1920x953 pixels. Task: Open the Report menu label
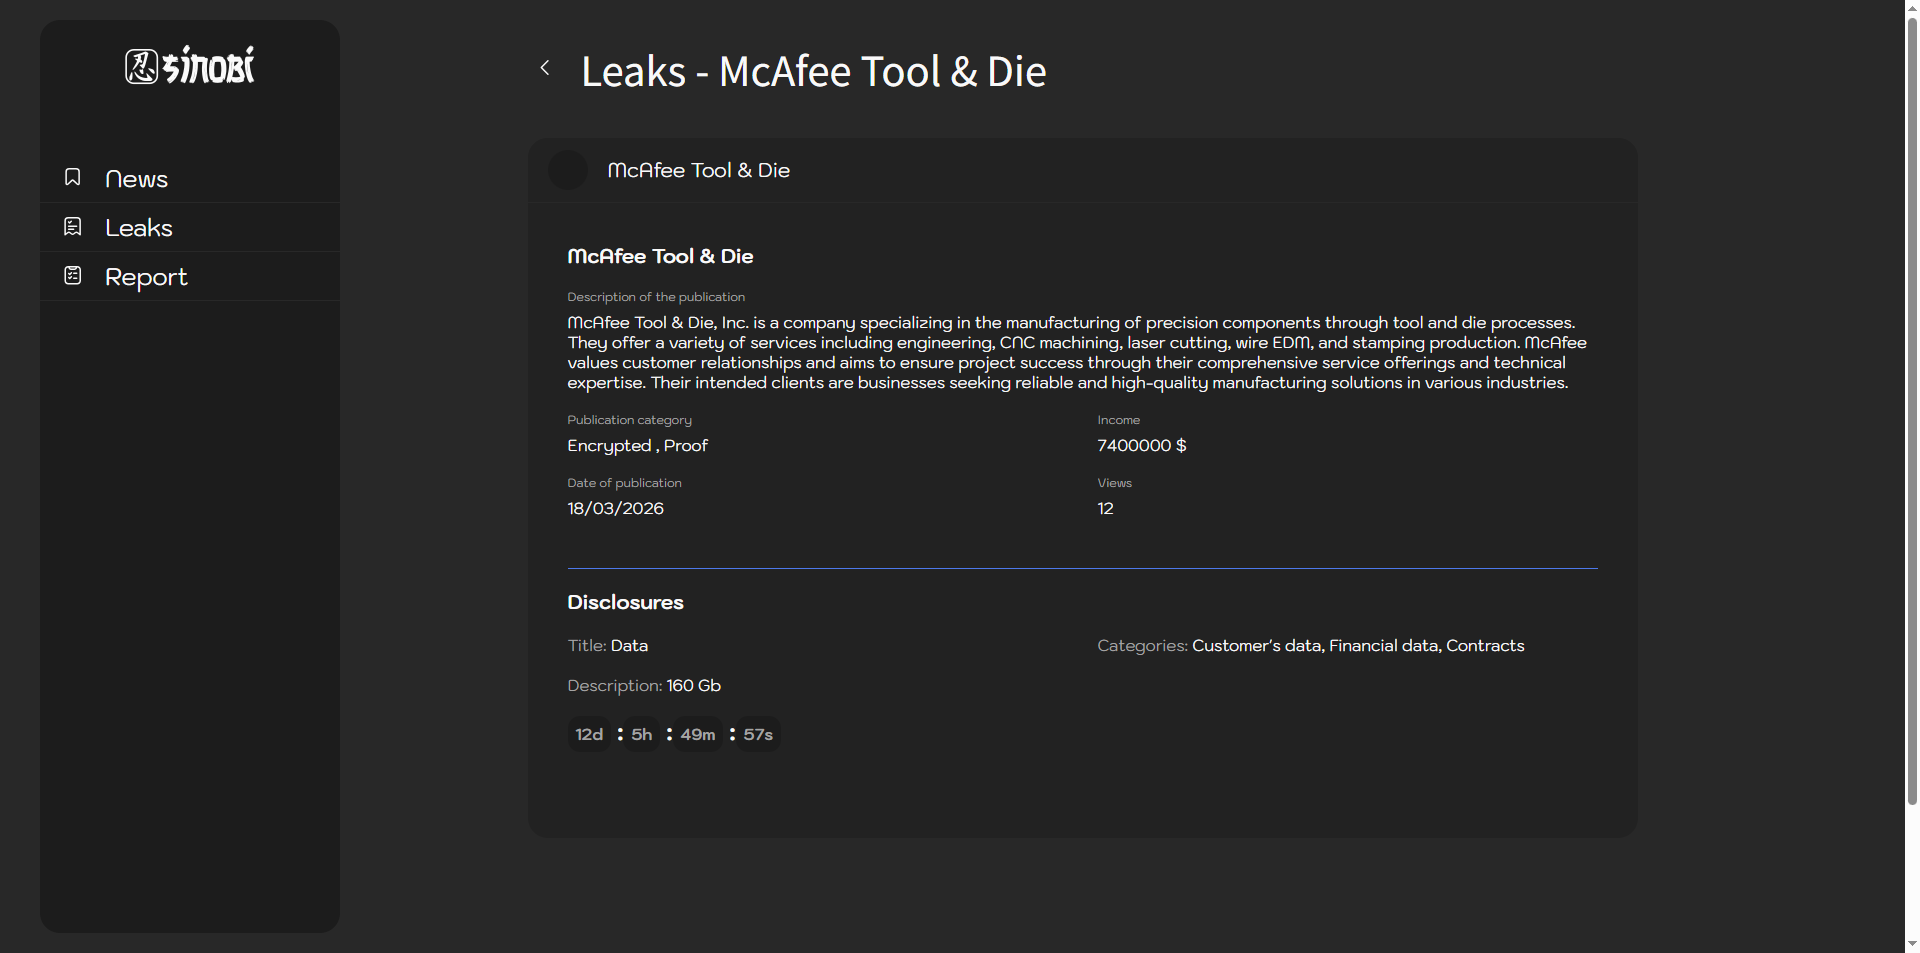(146, 277)
